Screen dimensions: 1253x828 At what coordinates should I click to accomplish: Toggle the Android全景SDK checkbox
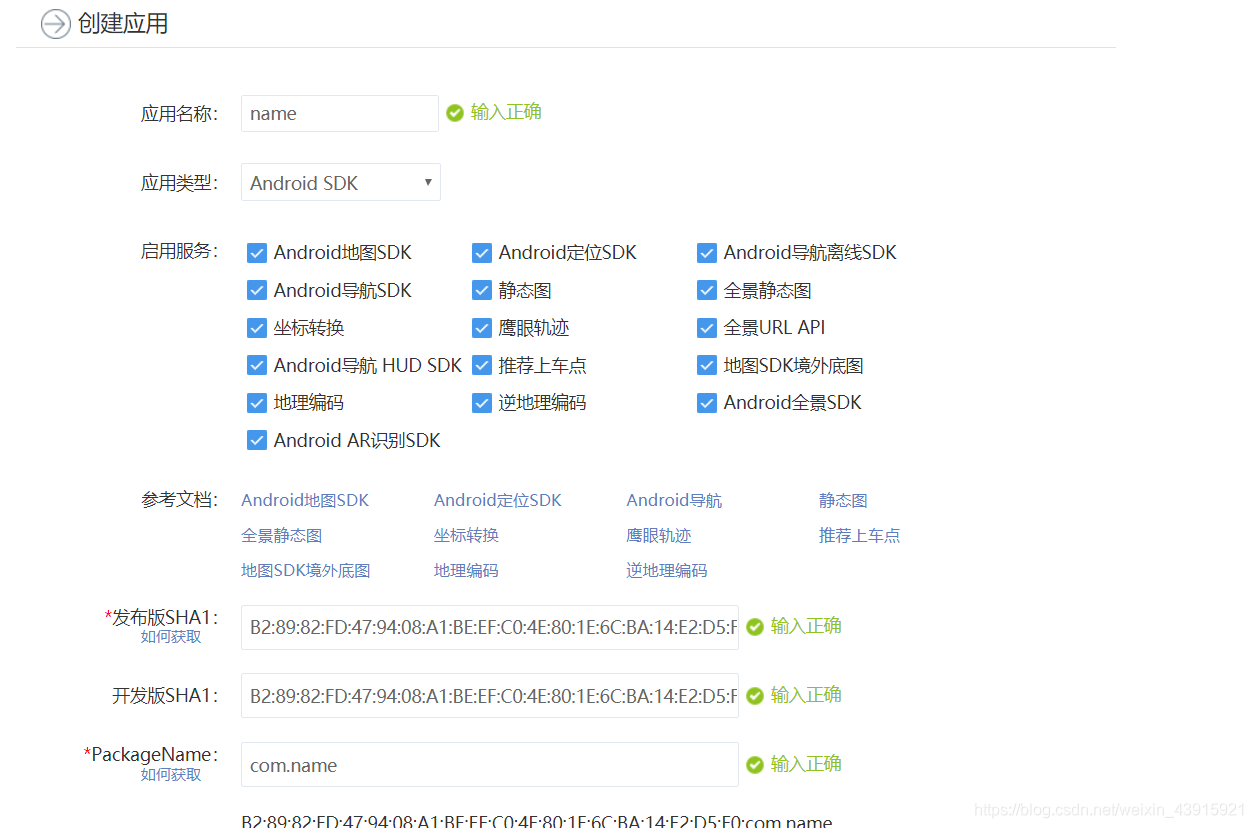point(707,403)
